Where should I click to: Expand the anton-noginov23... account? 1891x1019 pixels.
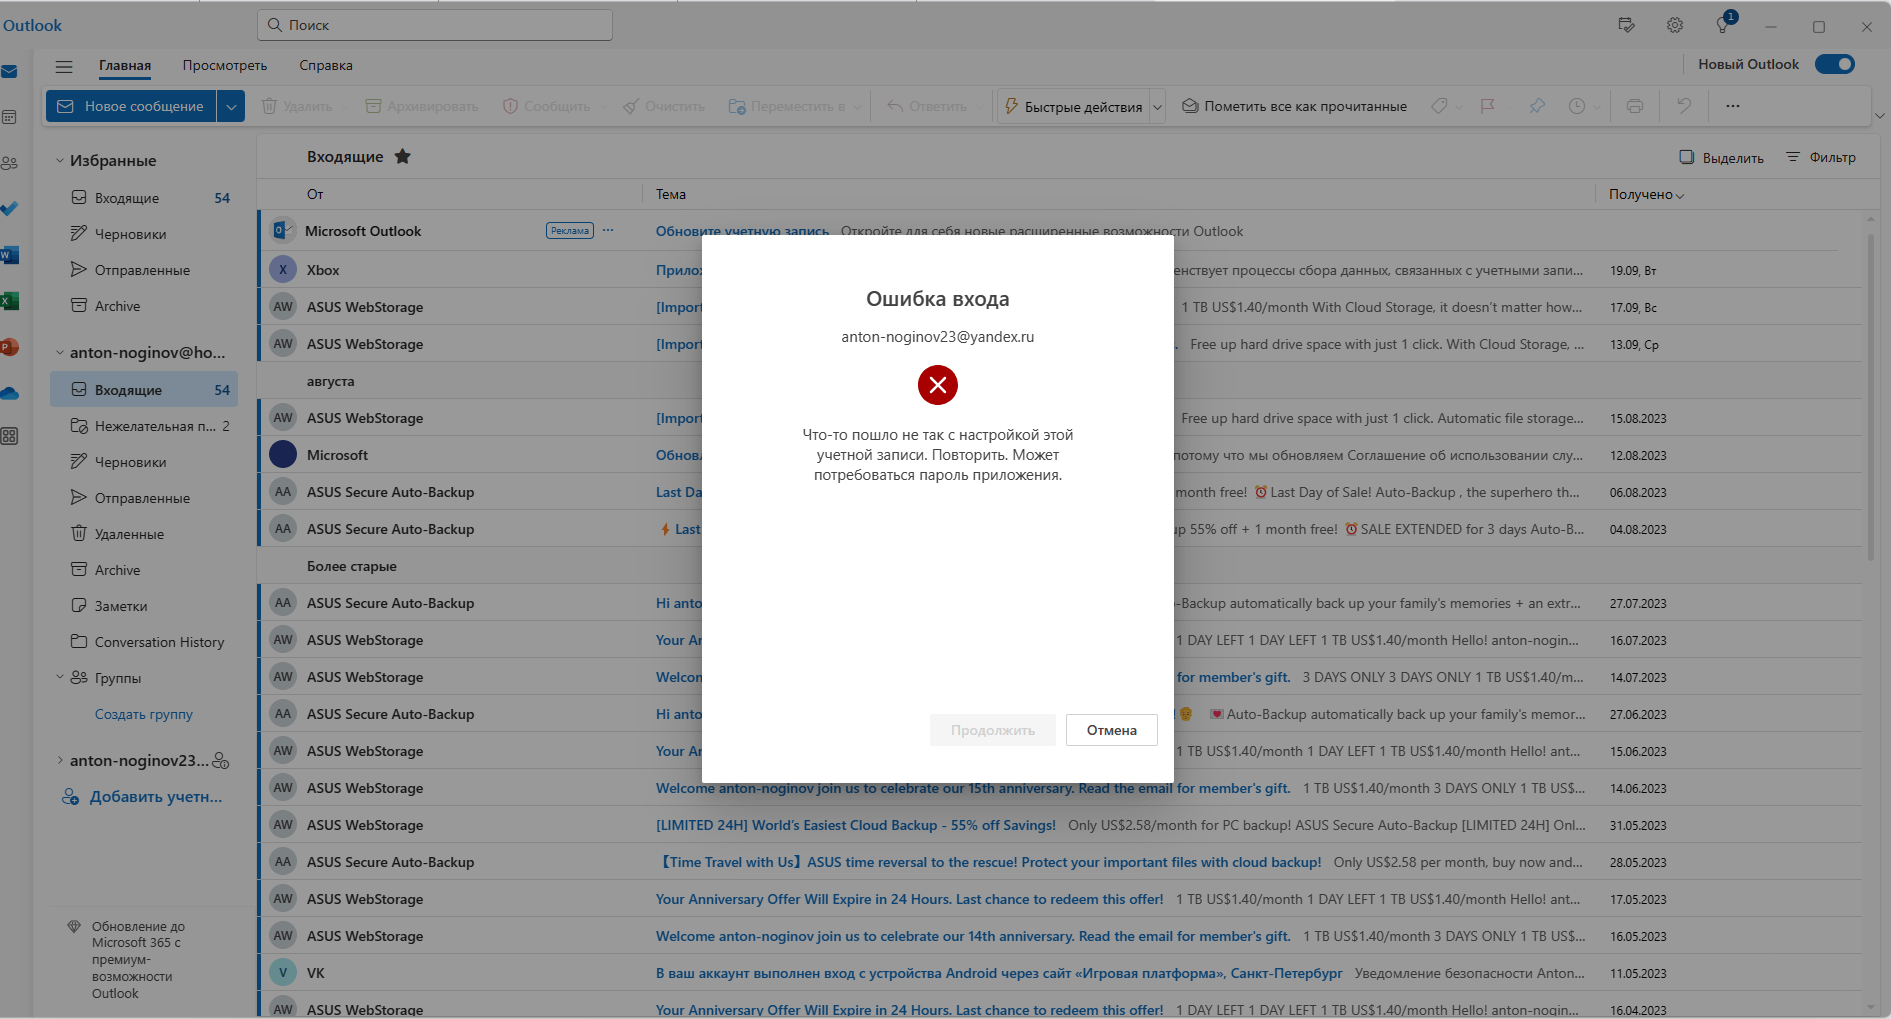pyautogui.click(x=60, y=760)
